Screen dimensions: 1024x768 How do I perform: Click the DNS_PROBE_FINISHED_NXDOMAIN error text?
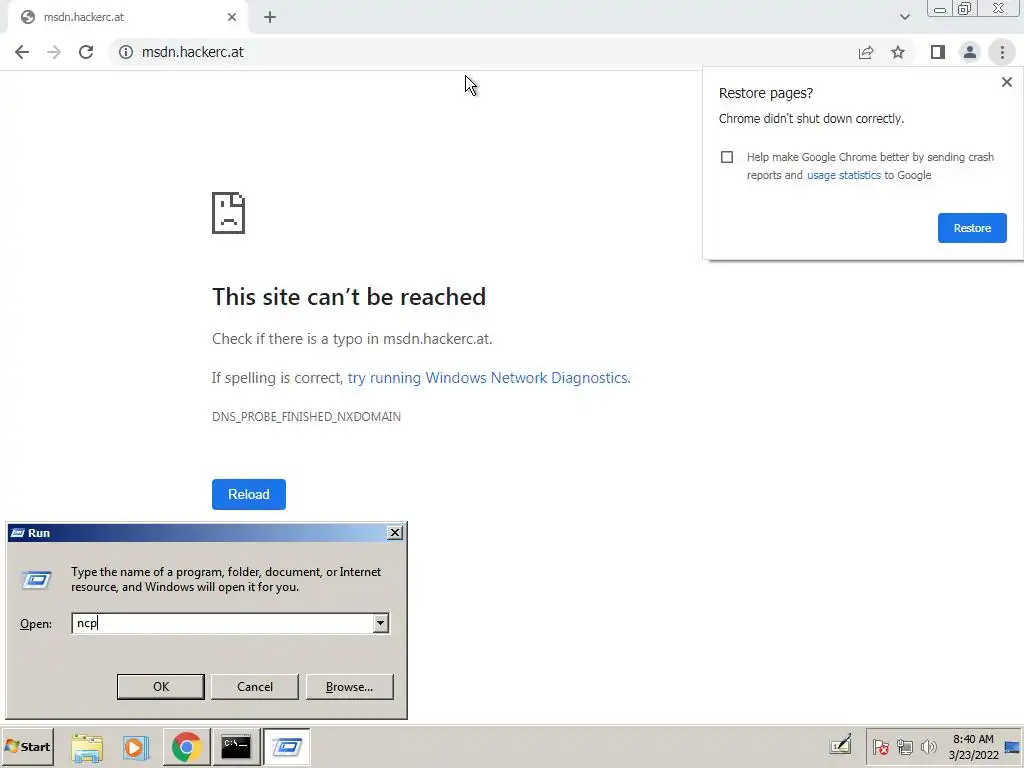tap(306, 417)
